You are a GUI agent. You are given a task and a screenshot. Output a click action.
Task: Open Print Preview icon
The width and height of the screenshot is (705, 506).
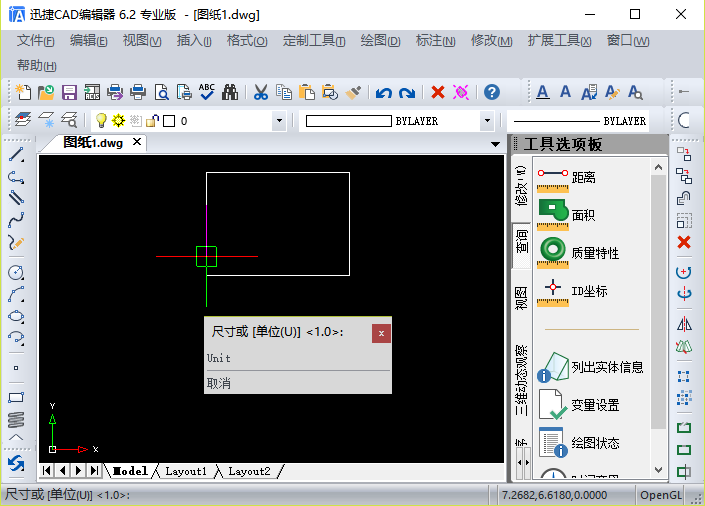pyautogui.click(x=161, y=92)
